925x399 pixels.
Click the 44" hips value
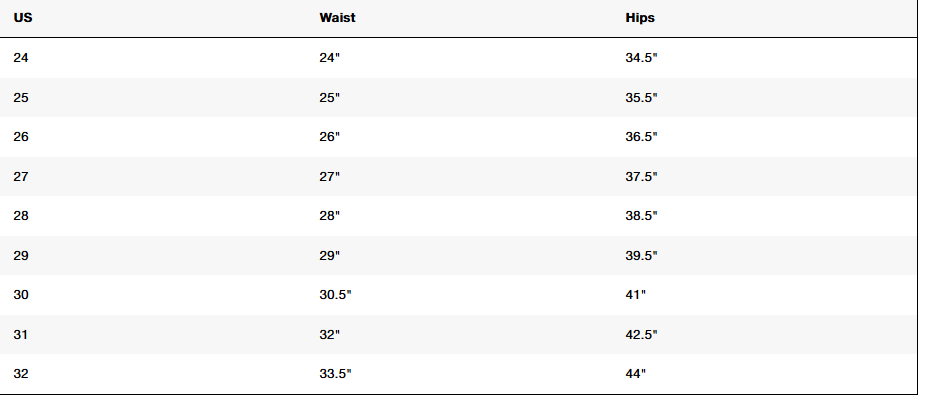coord(635,374)
